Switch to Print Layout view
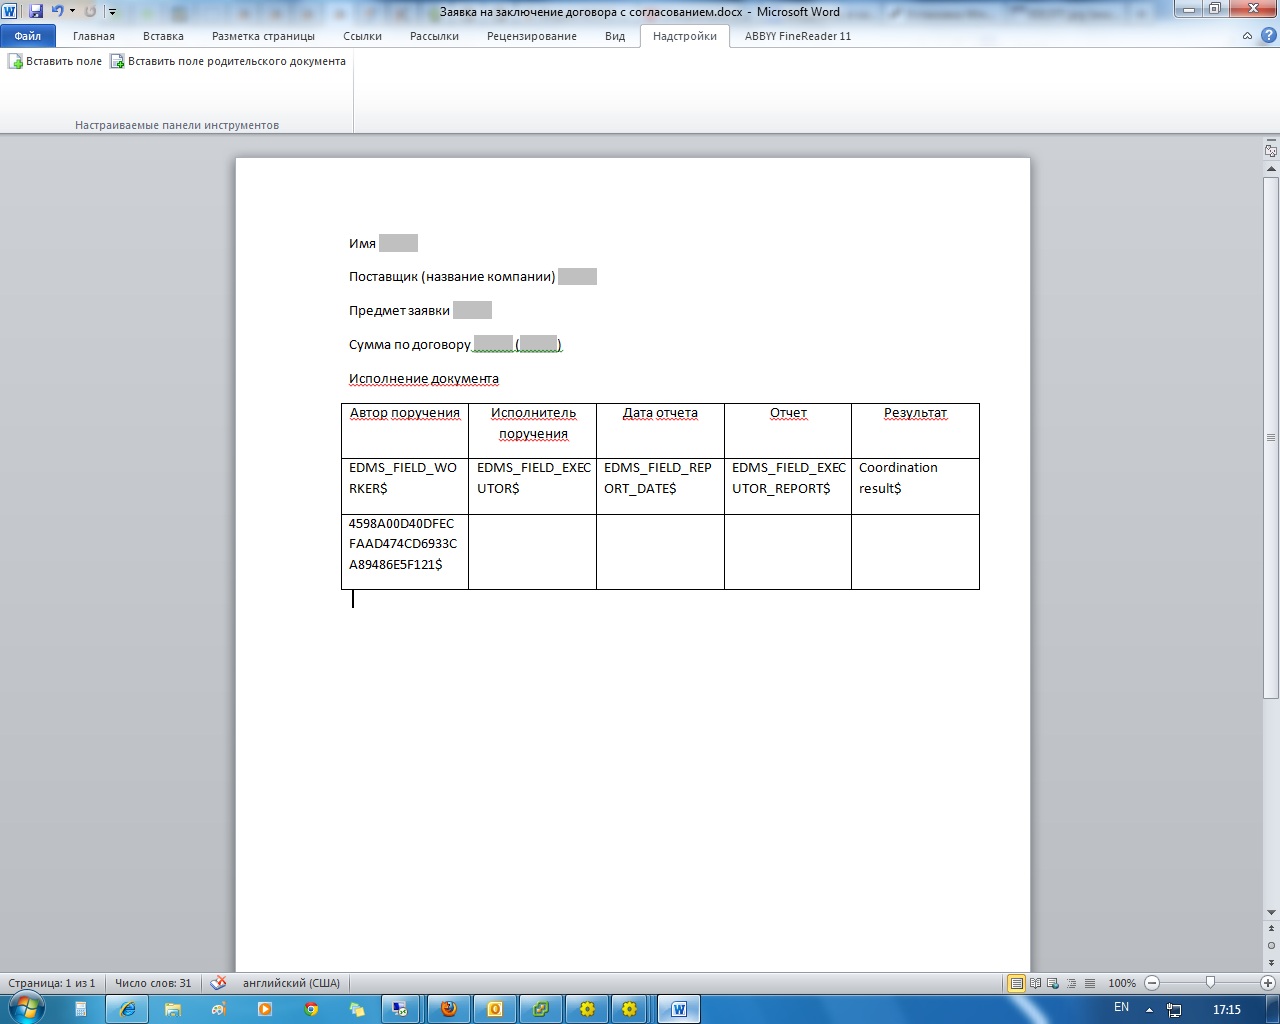This screenshot has height=1024, width=1280. pos(1017,983)
